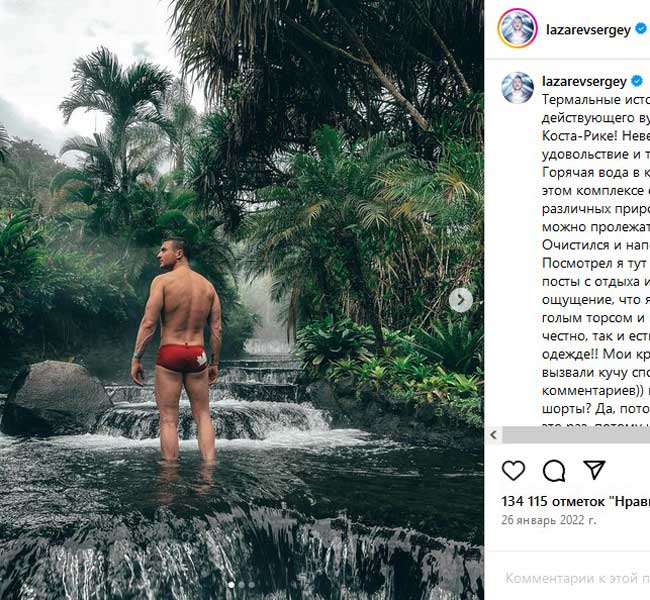
Task: Like the post with the heart icon
Action: click(513, 470)
